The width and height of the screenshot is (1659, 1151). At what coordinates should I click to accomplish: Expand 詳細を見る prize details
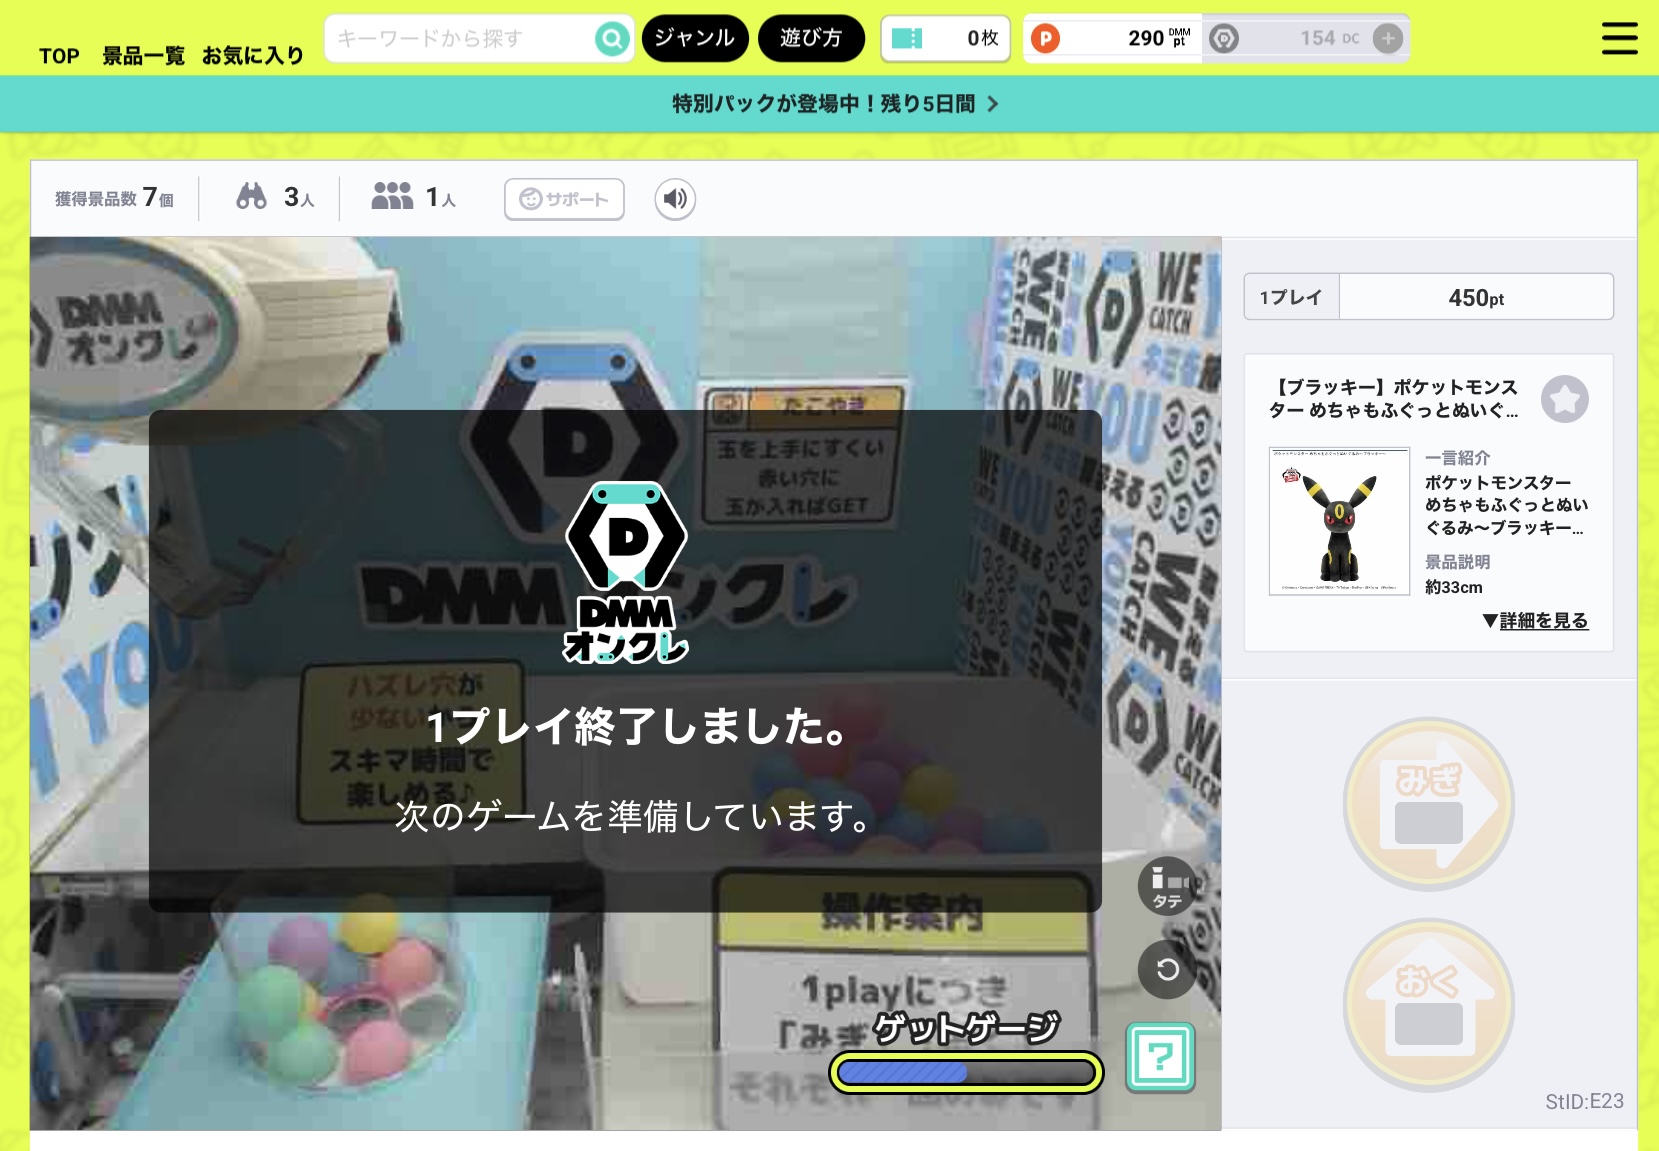[1535, 621]
